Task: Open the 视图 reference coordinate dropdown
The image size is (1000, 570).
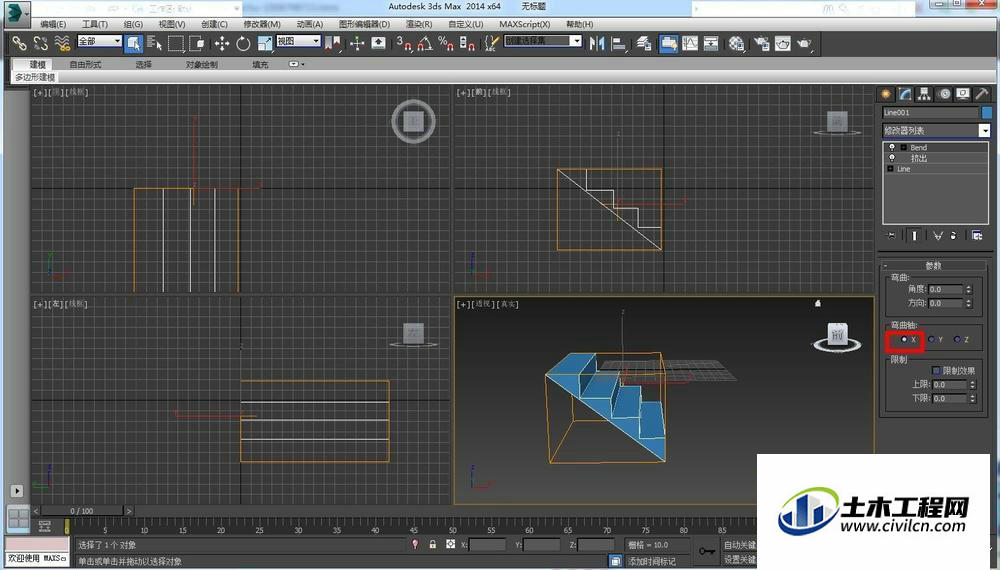Action: pos(298,41)
